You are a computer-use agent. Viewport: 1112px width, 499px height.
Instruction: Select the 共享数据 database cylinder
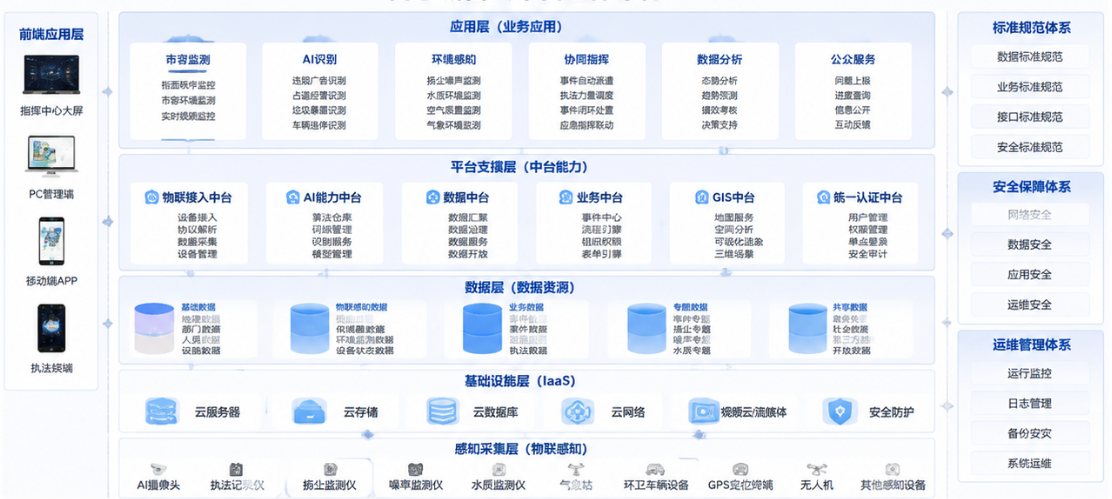pyautogui.click(x=809, y=328)
